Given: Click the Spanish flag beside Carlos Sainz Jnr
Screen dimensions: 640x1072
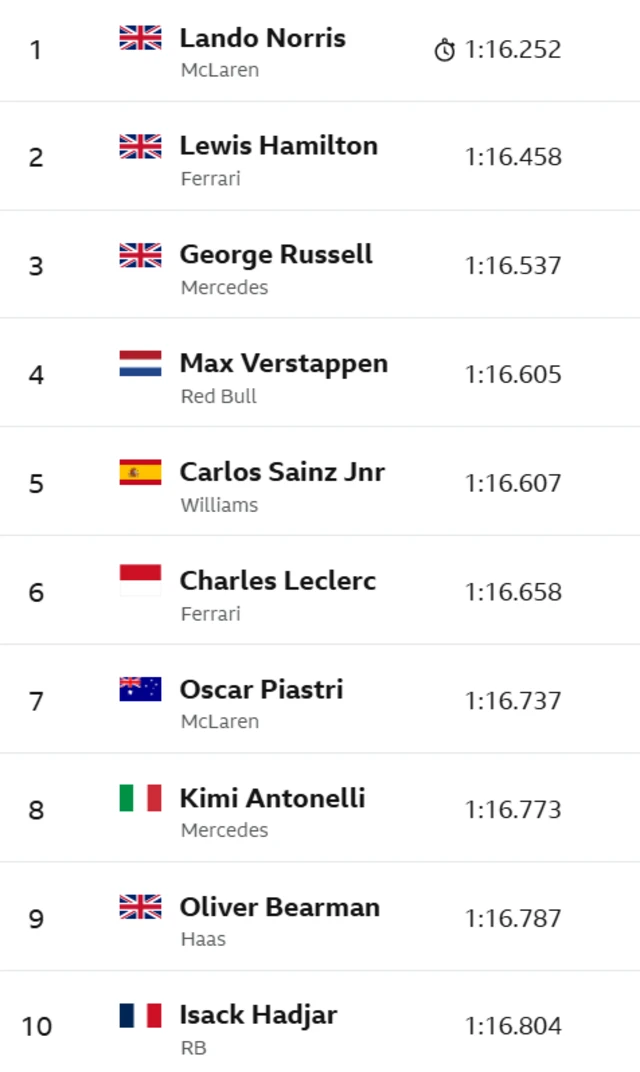Looking at the screenshot, I should click(x=140, y=472).
